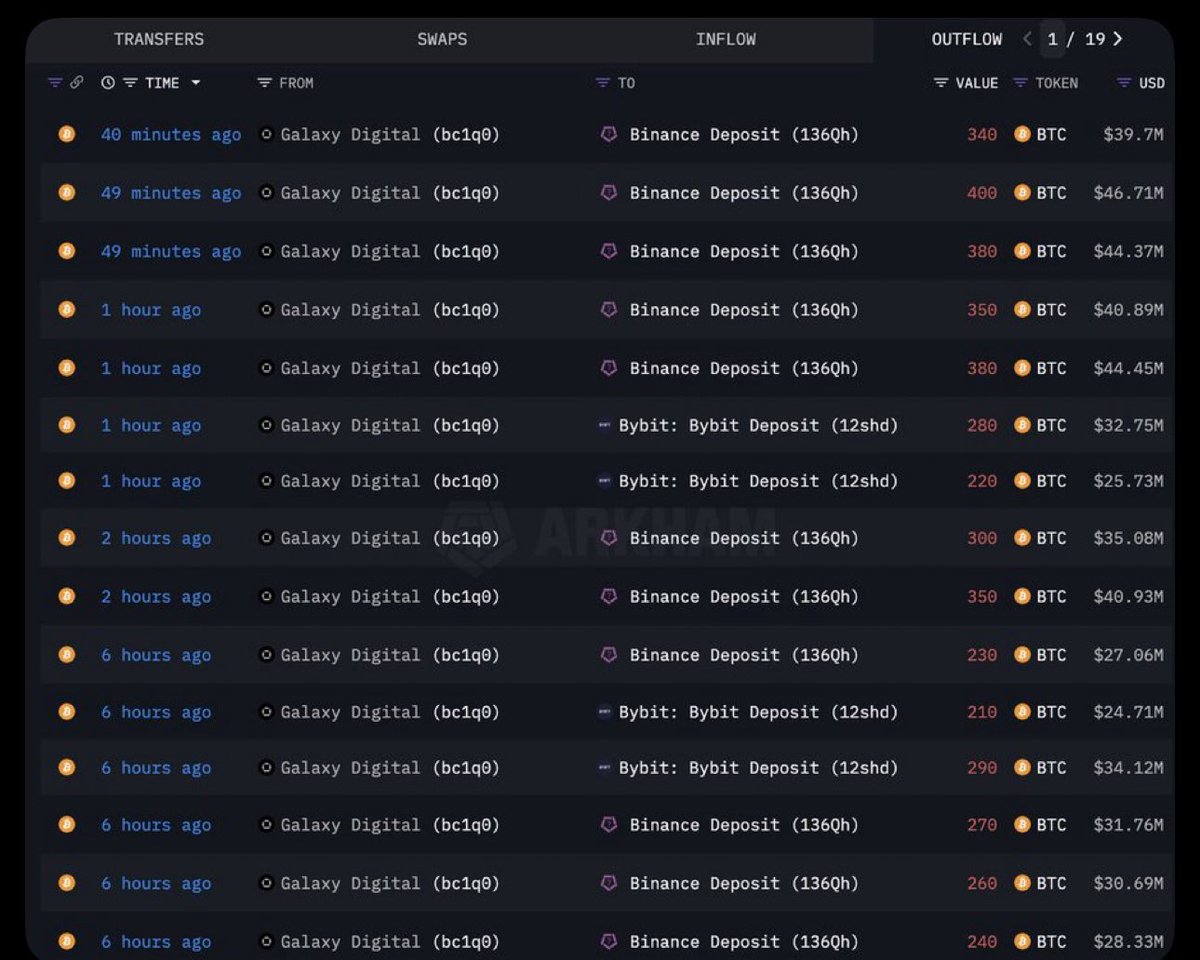Click the Bybit icon in the $24.71M row
This screenshot has width=1200, height=960.
point(604,712)
